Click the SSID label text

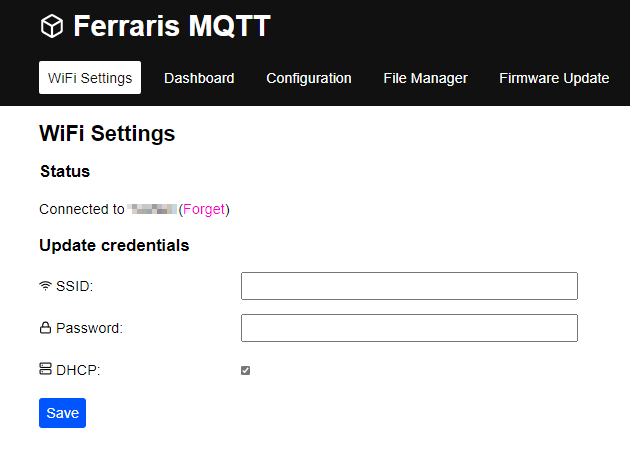(x=75, y=286)
